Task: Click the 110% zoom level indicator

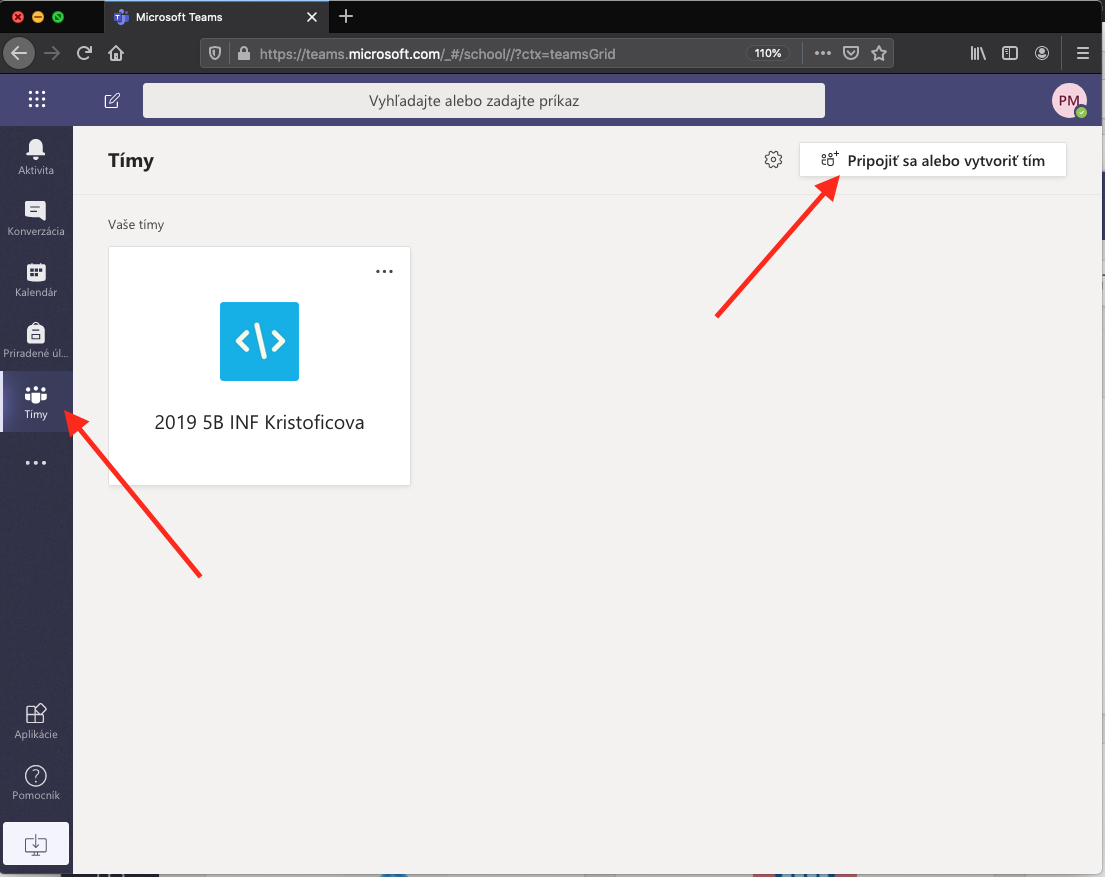Action: [768, 53]
